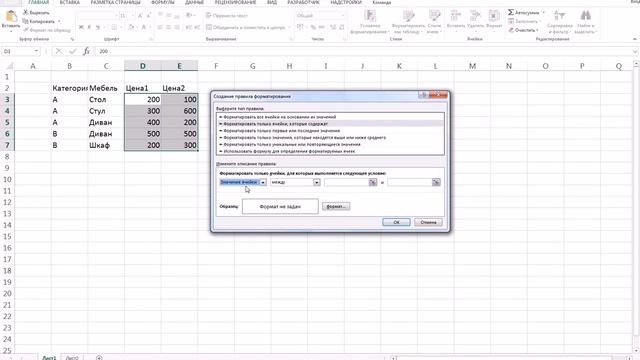This screenshot has width=640, height=360.
Task: Toggle underline Ч formatting
Action: (x=98, y=27)
